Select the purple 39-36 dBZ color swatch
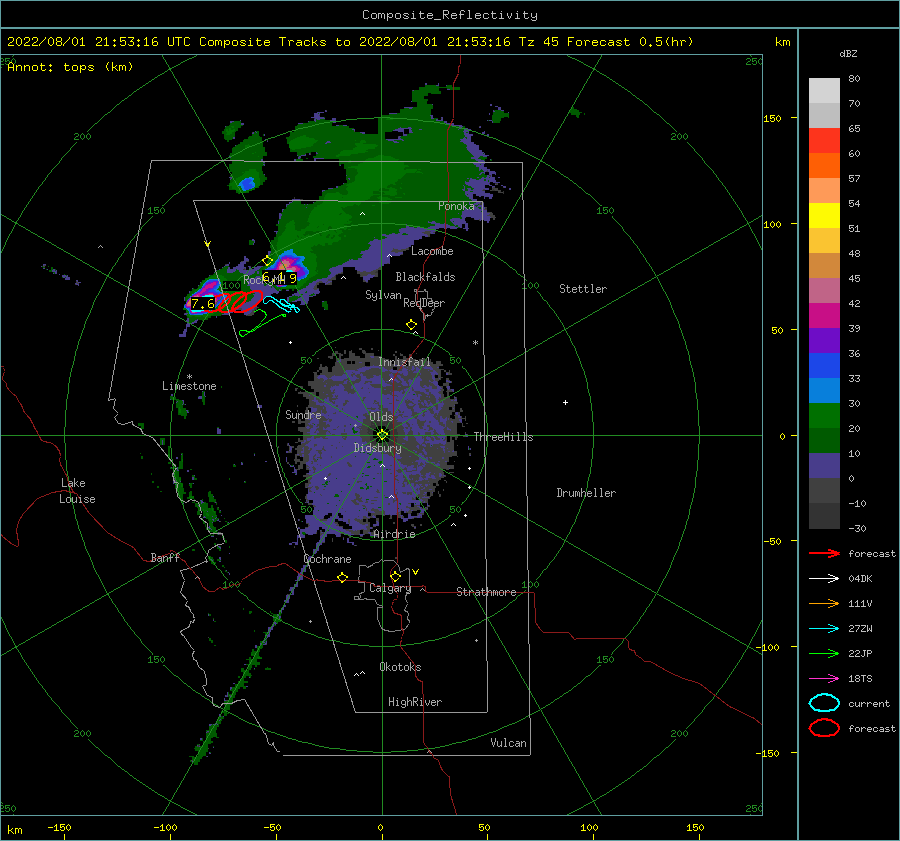The width and height of the screenshot is (900, 841). tap(824, 341)
